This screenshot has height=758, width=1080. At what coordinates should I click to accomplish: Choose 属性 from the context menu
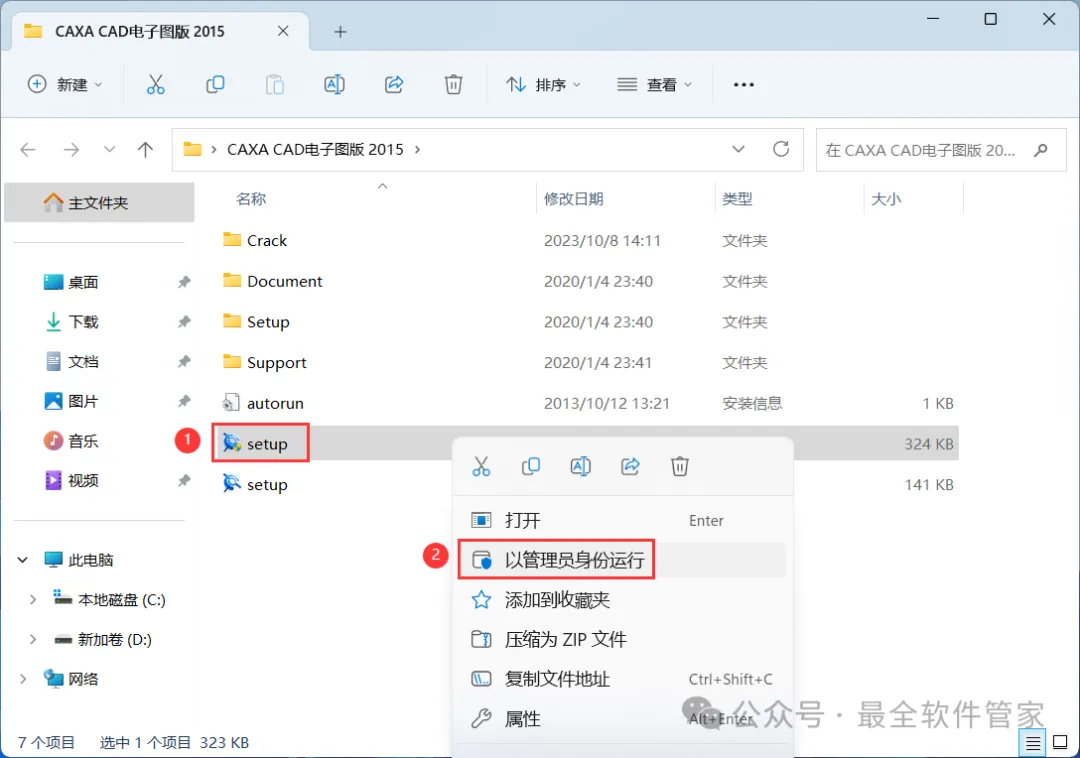(622, 719)
